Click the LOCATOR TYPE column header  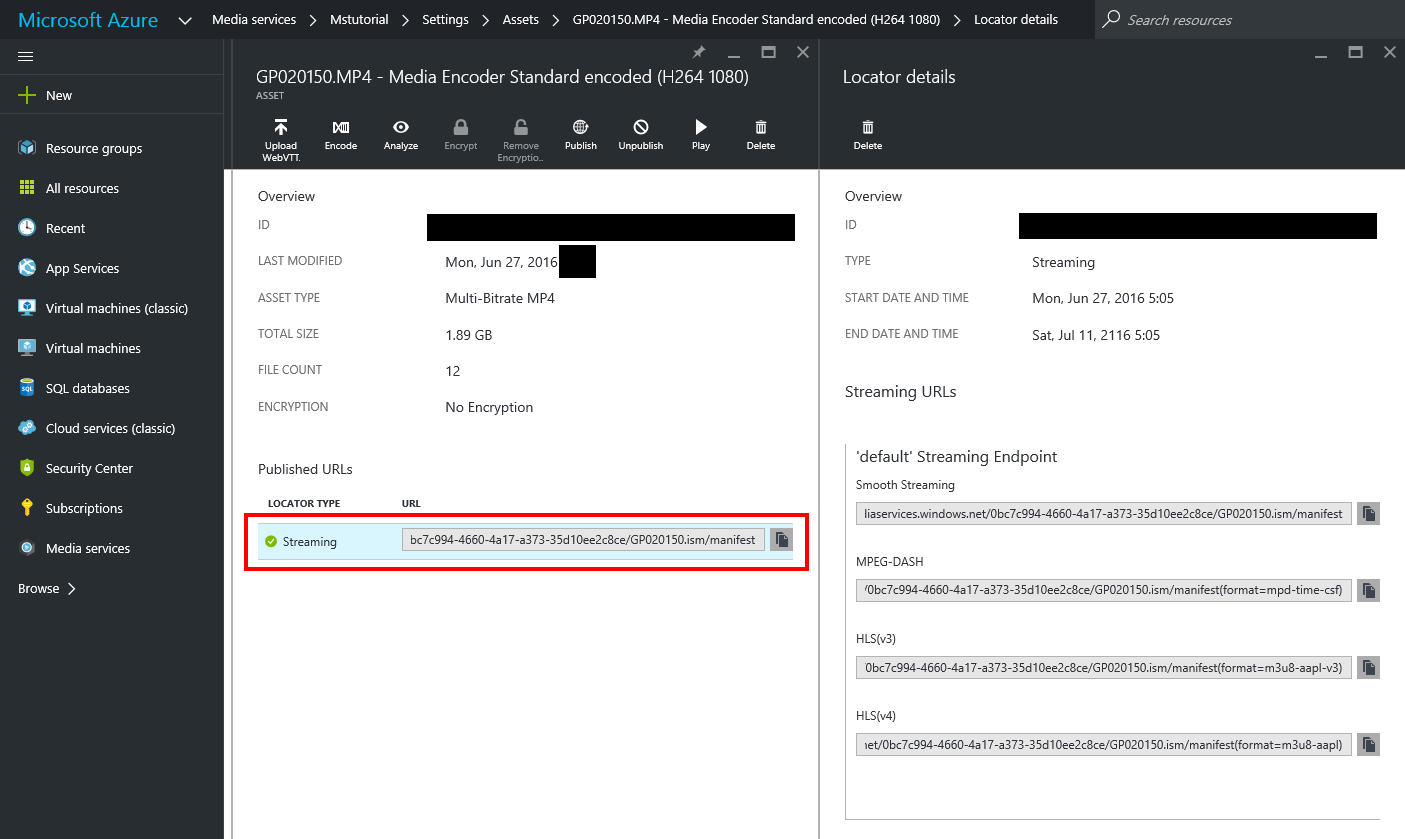(304, 503)
